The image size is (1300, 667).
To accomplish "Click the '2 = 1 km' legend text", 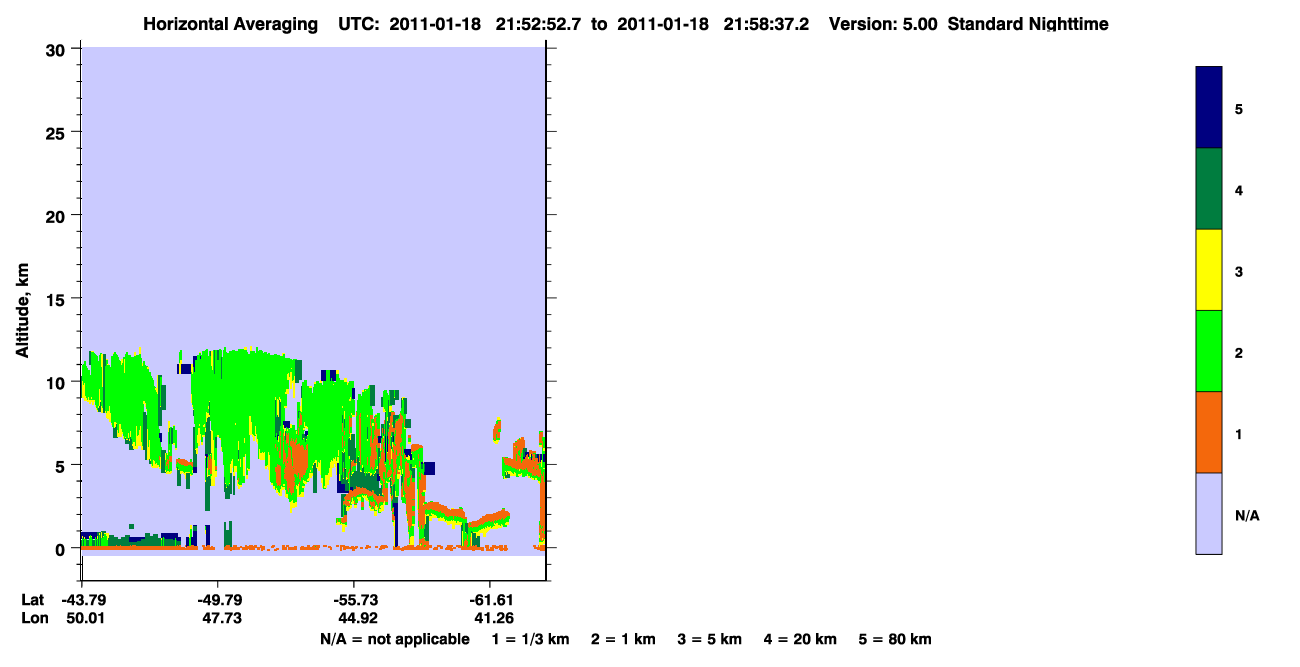I will (x=623, y=639).
